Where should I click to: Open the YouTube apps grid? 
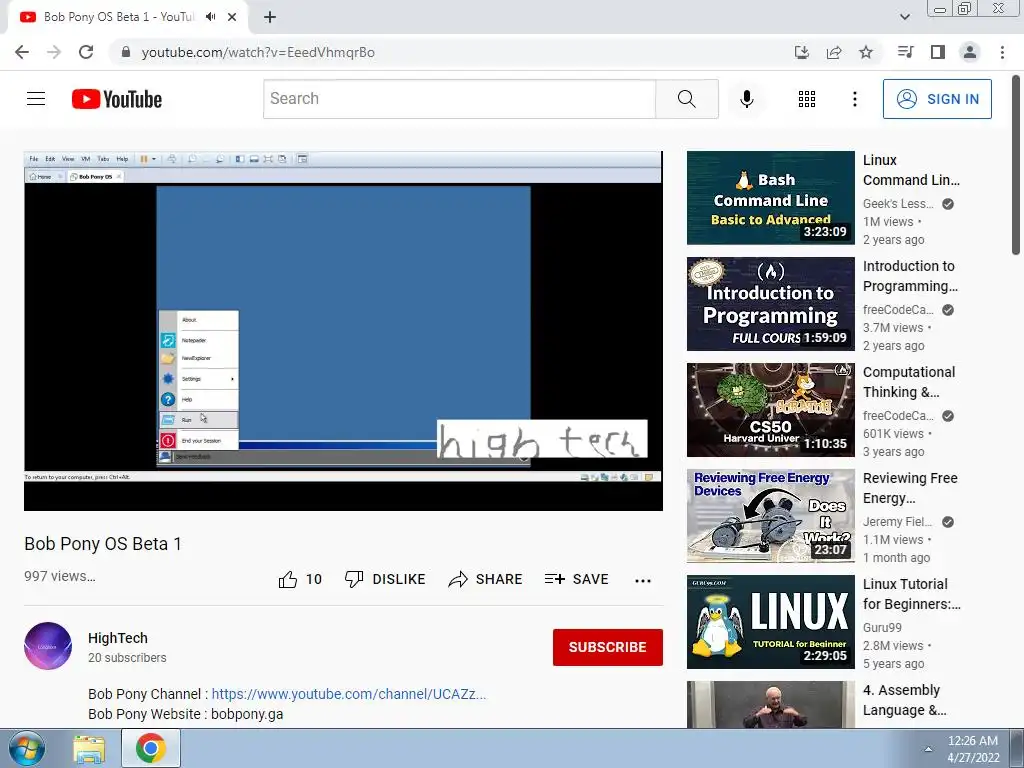pos(807,99)
